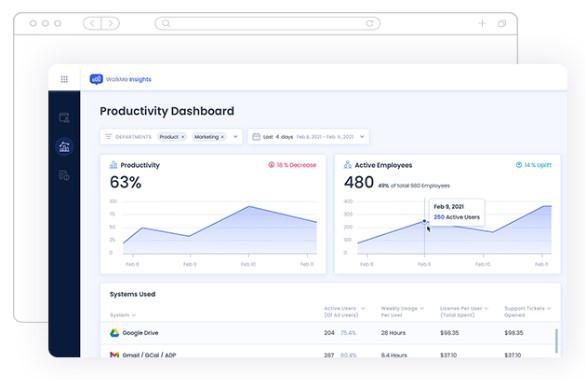
Task: Click the tabs overview icon in background browser
Action: click(x=502, y=23)
